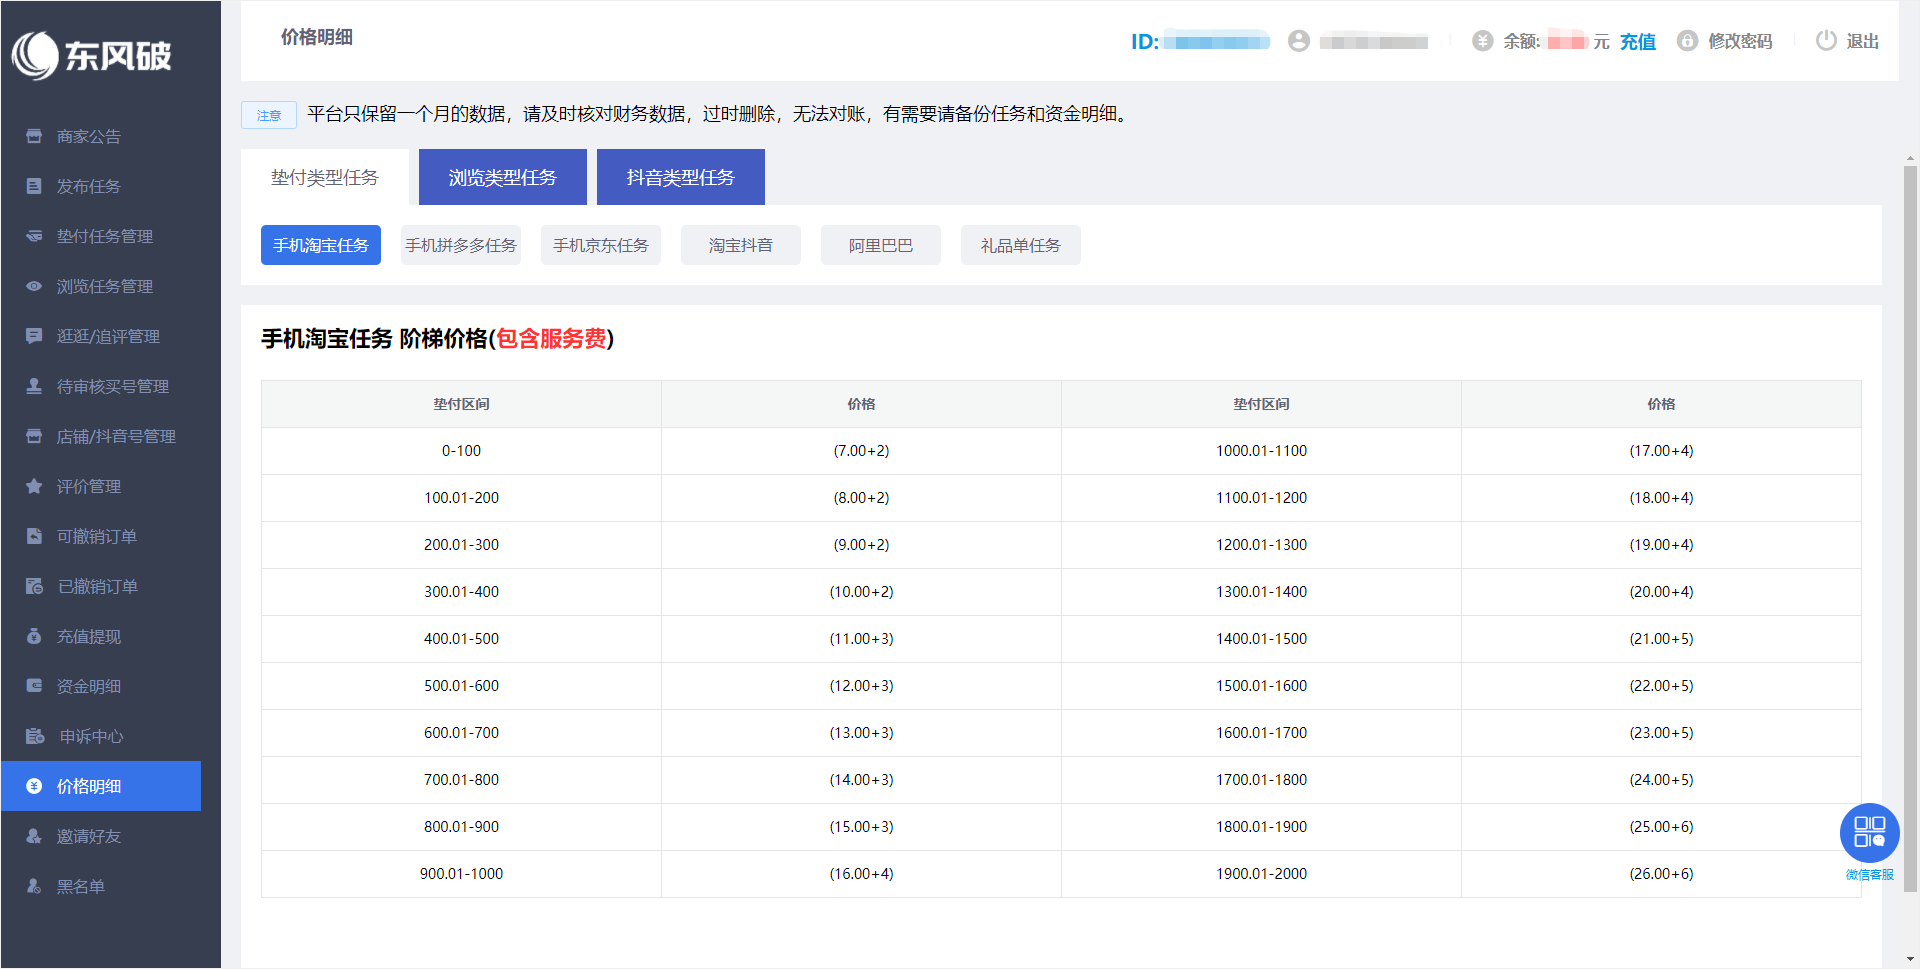Viewport: 1920px width, 969px height.
Task: Click the 充值 link in header
Action: (1638, 41)
